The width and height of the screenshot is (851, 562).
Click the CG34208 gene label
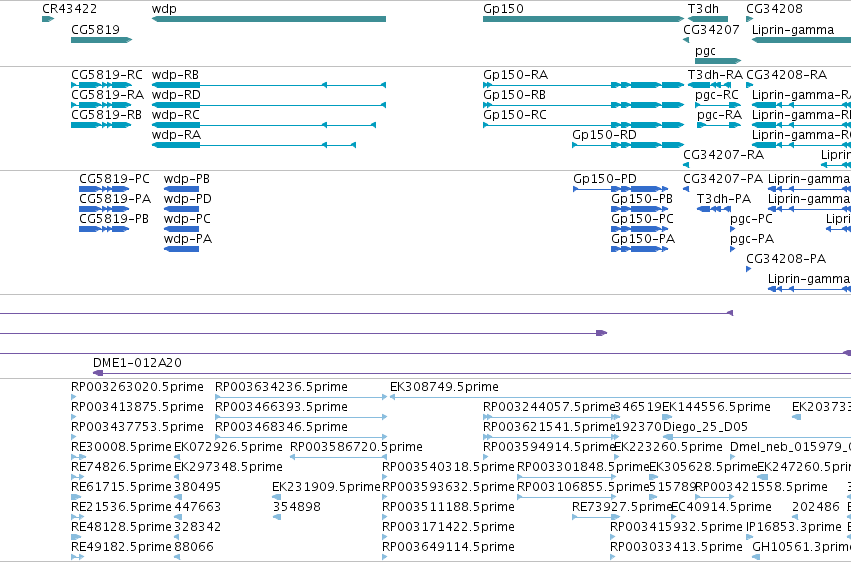tap(774, 9)
